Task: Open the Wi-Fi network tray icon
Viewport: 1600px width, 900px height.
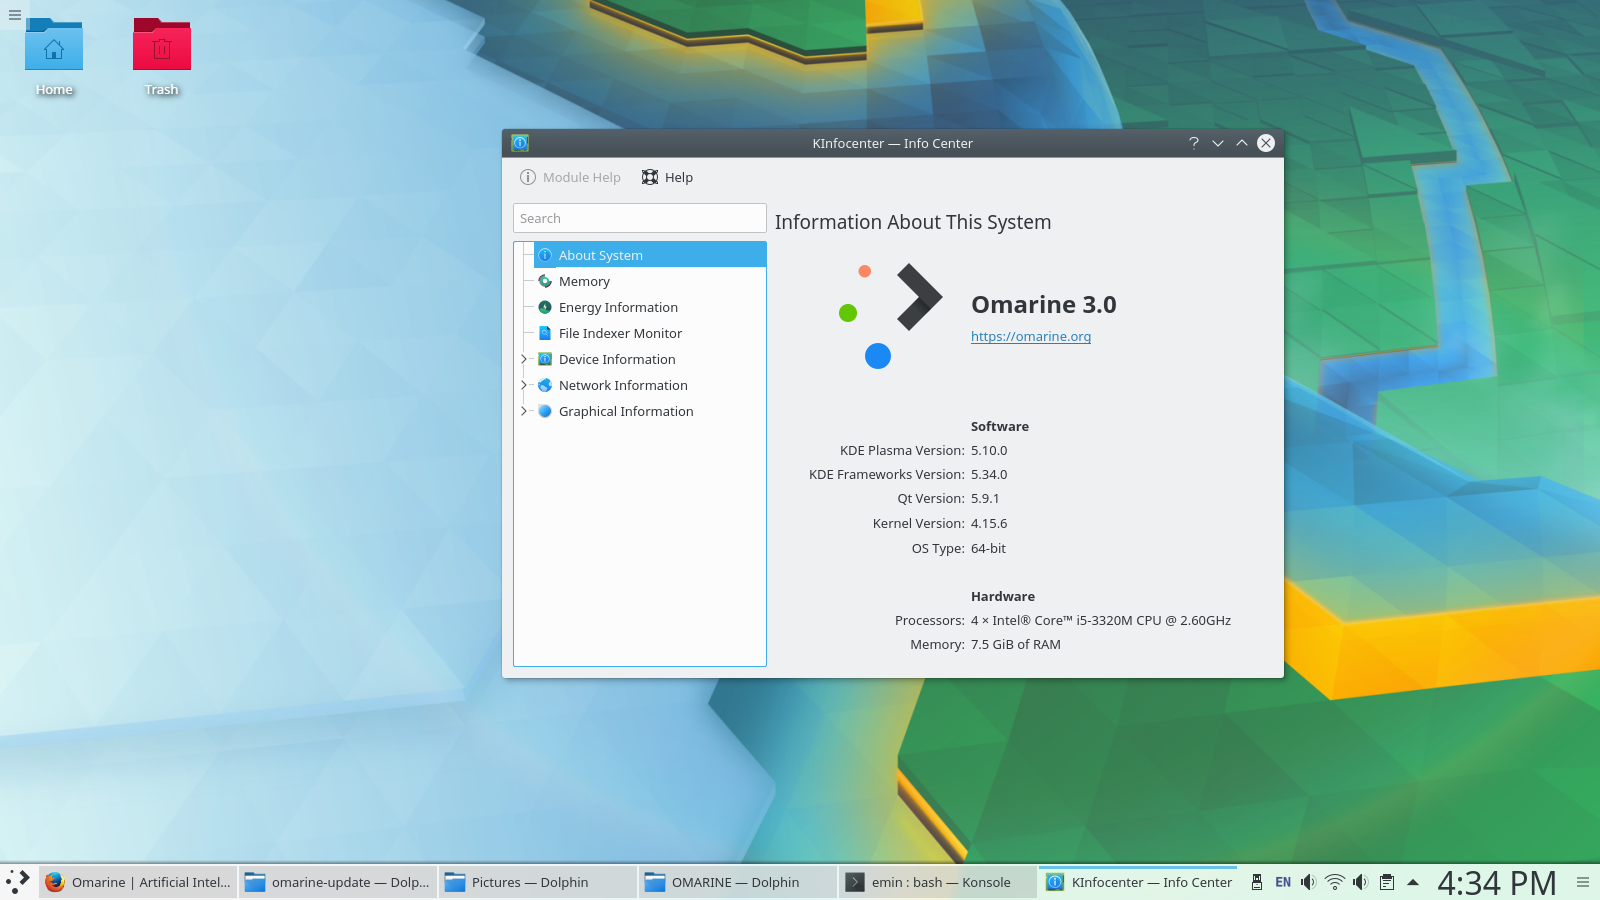Action: point(1335,882)
